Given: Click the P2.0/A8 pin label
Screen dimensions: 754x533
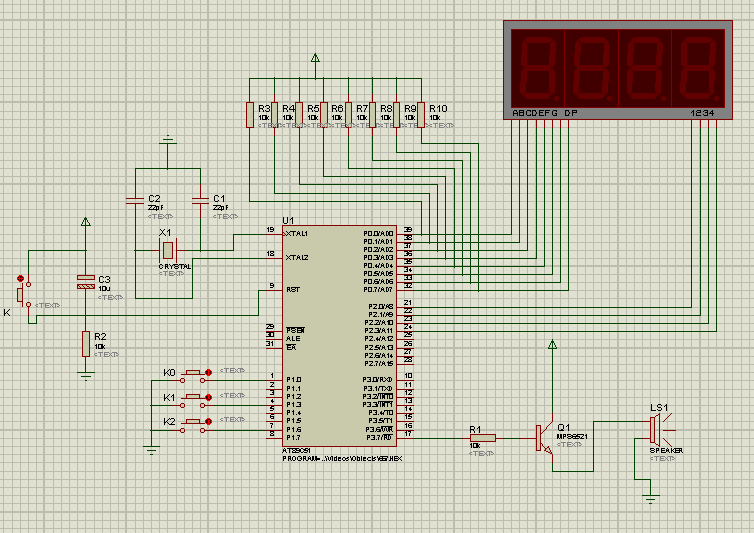Looking at the screenshot, I should coord(380,306).
